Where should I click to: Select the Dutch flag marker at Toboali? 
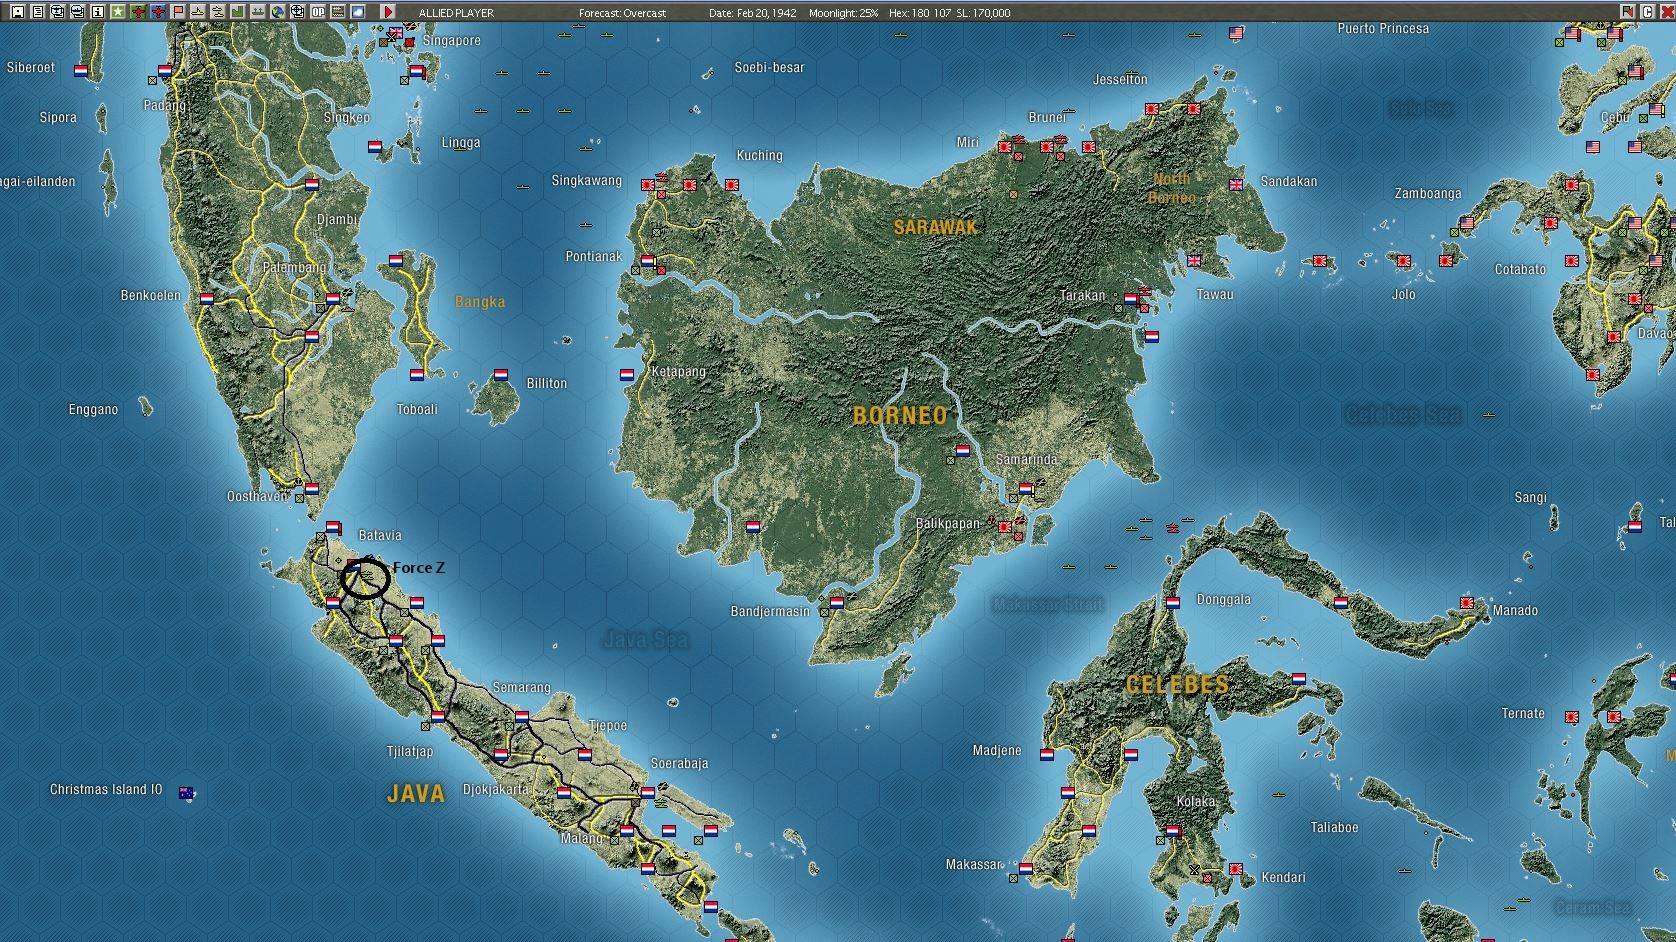(417, 375)
